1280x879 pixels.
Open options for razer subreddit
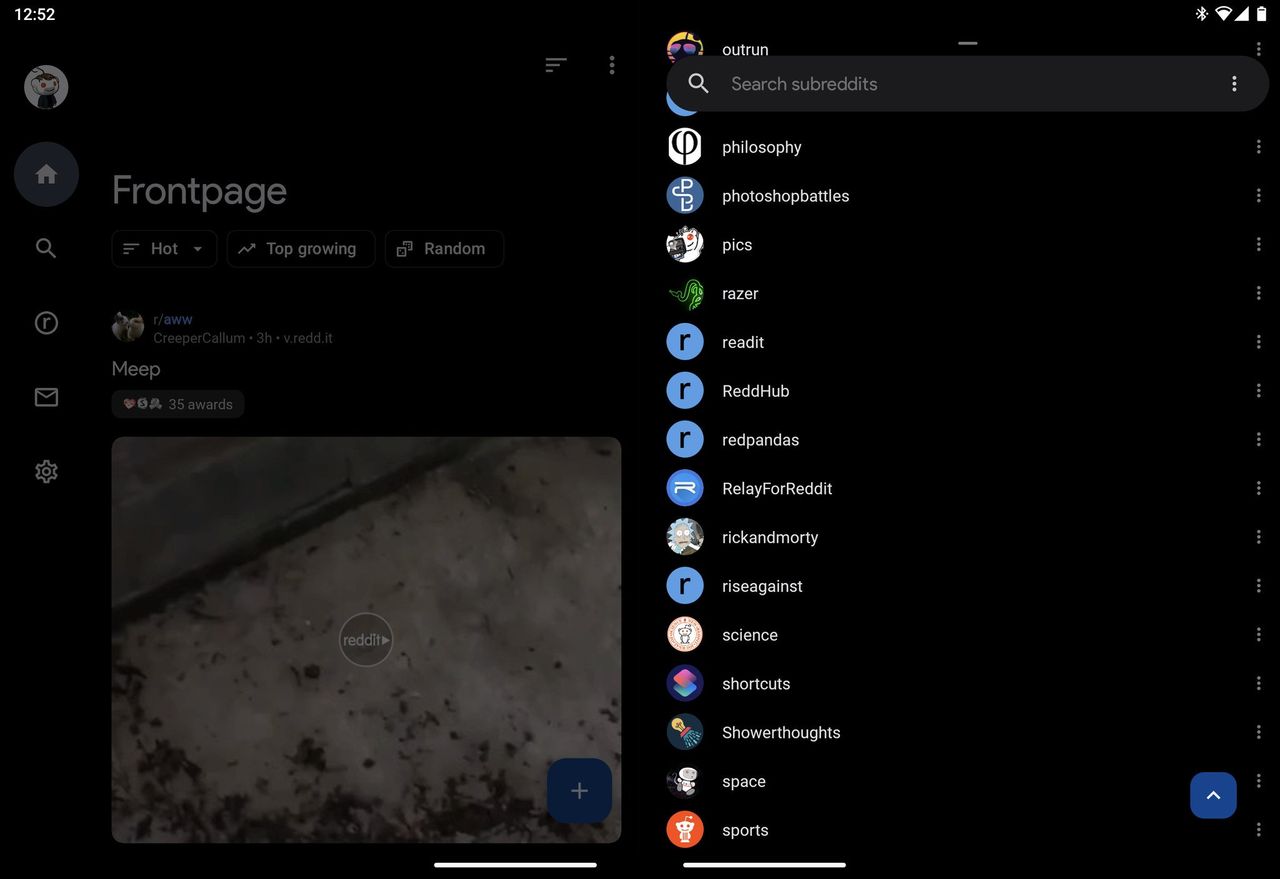[1258, 293]
